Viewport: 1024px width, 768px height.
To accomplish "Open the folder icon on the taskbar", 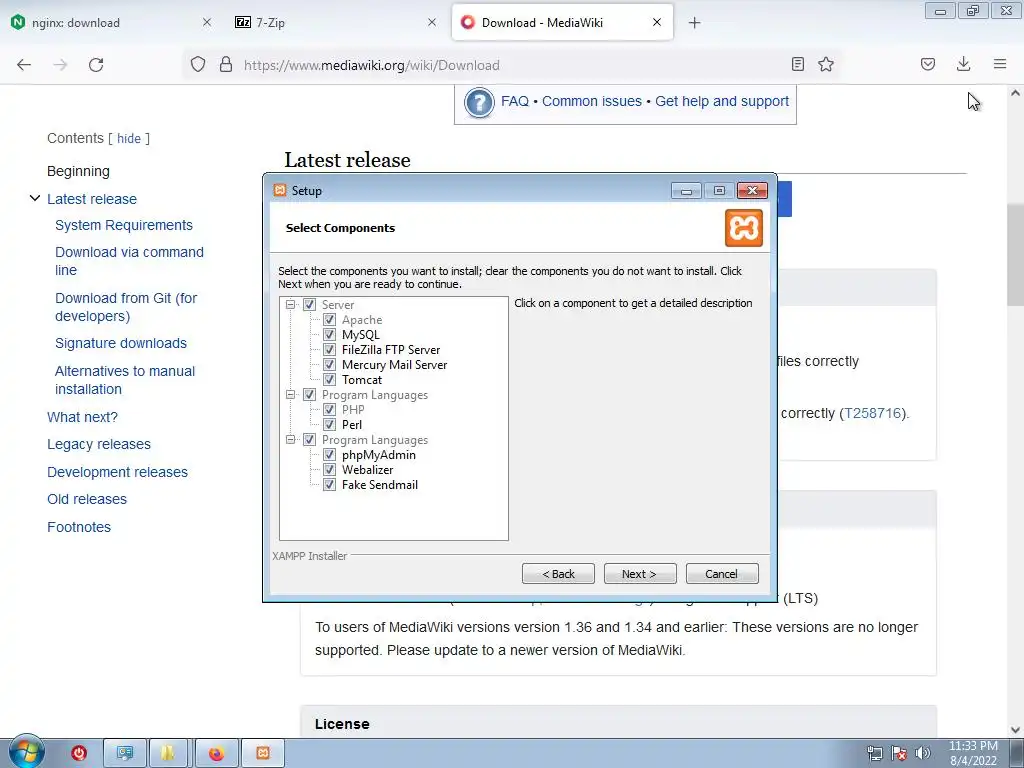I will coord(168,753).
